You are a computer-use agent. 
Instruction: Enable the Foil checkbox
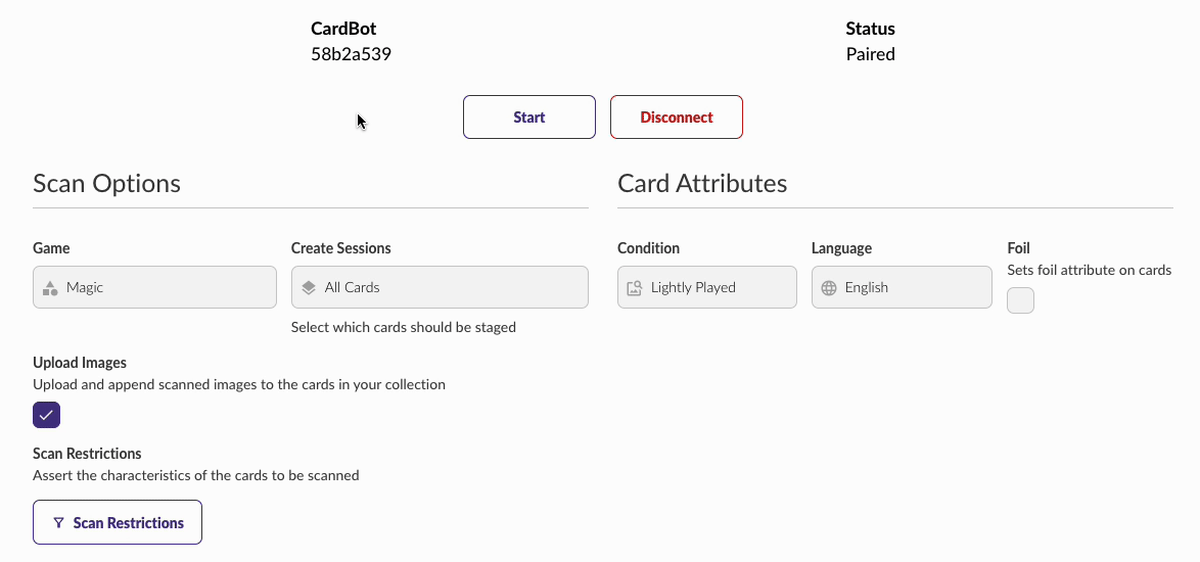point(1020,300)
